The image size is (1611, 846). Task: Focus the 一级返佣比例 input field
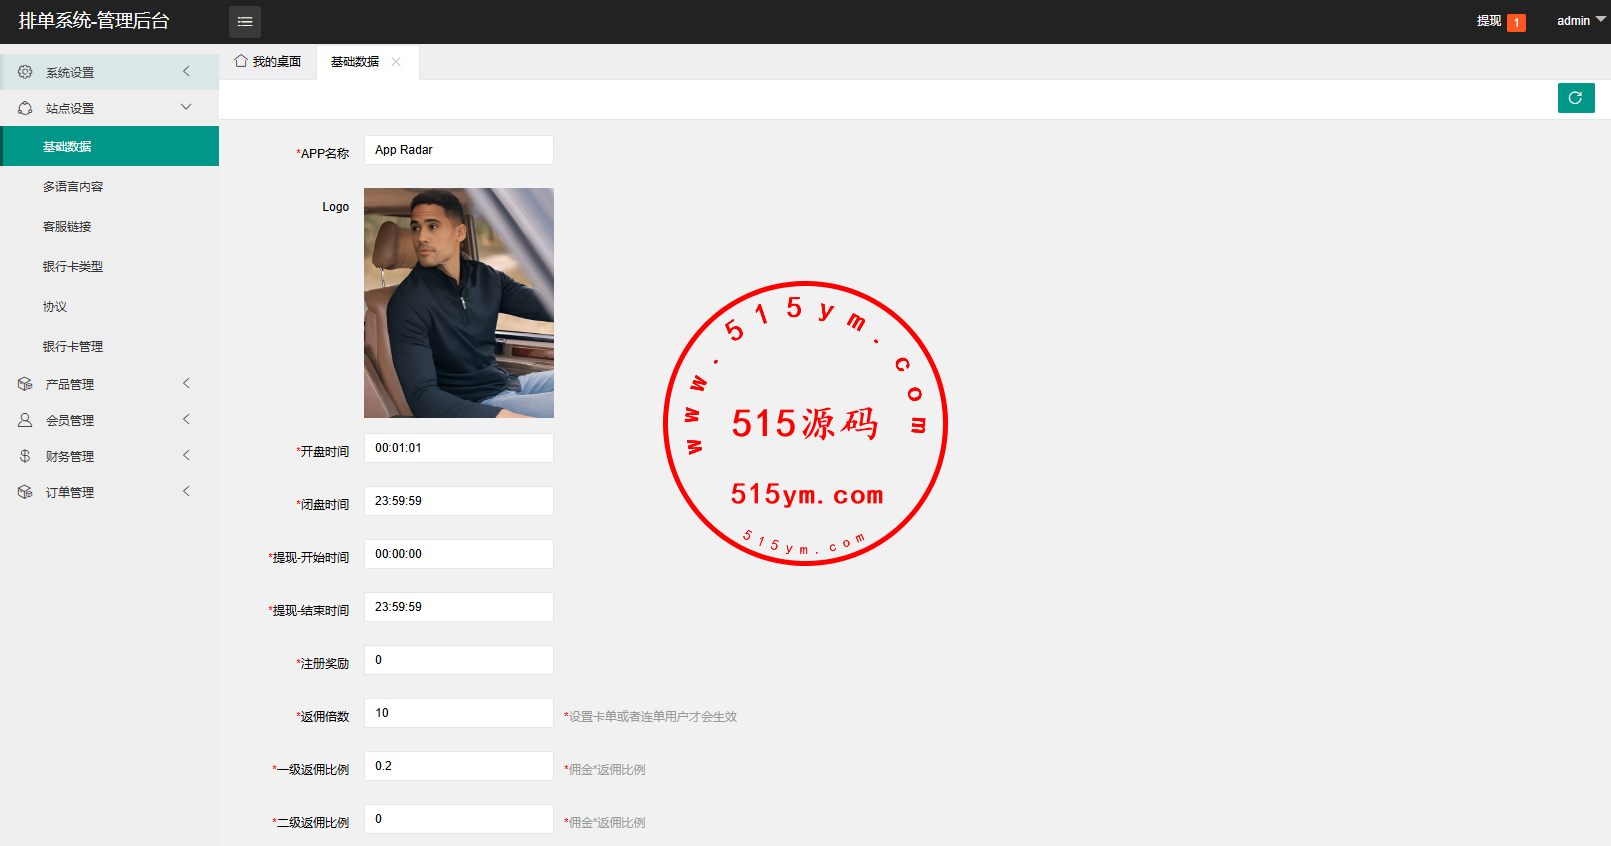click(x=459, y=766)
